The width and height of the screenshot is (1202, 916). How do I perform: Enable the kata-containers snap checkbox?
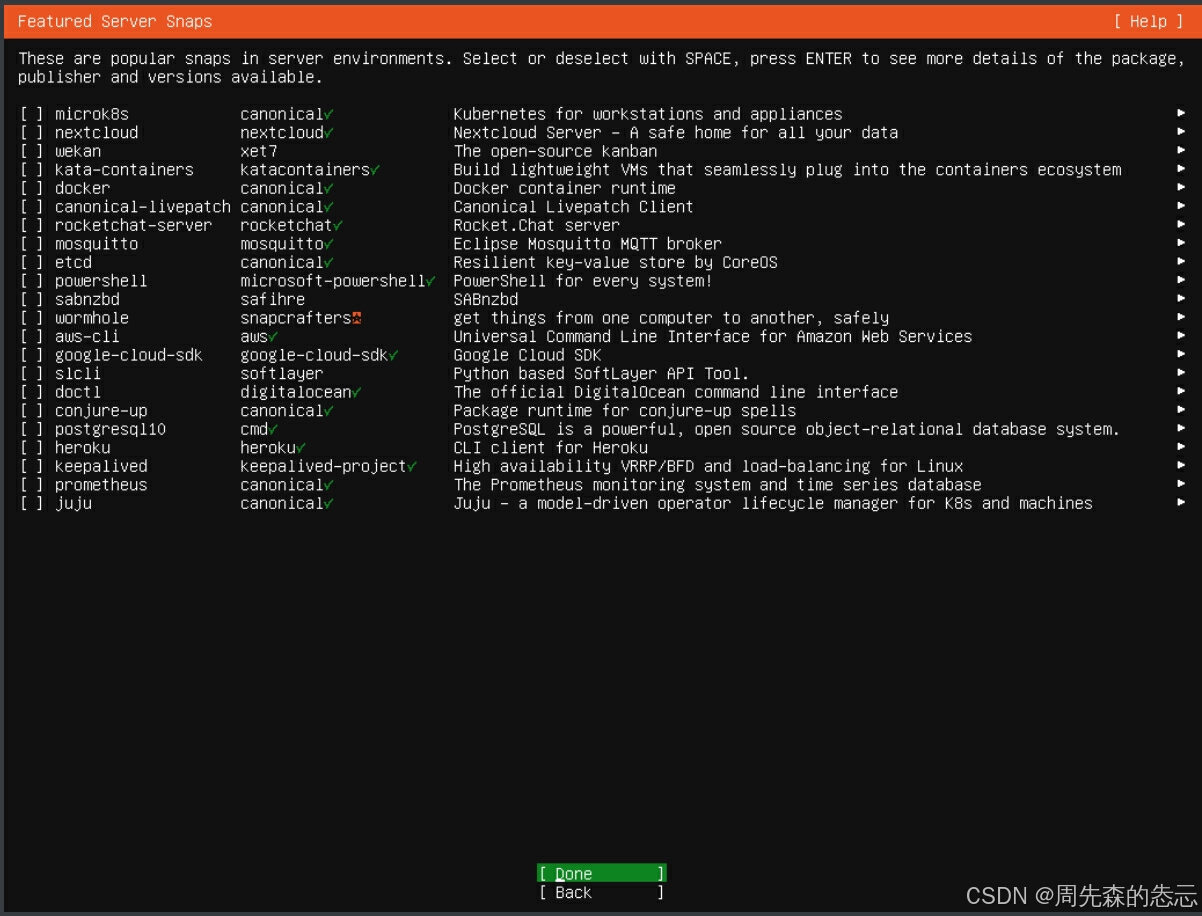point(32,170)
